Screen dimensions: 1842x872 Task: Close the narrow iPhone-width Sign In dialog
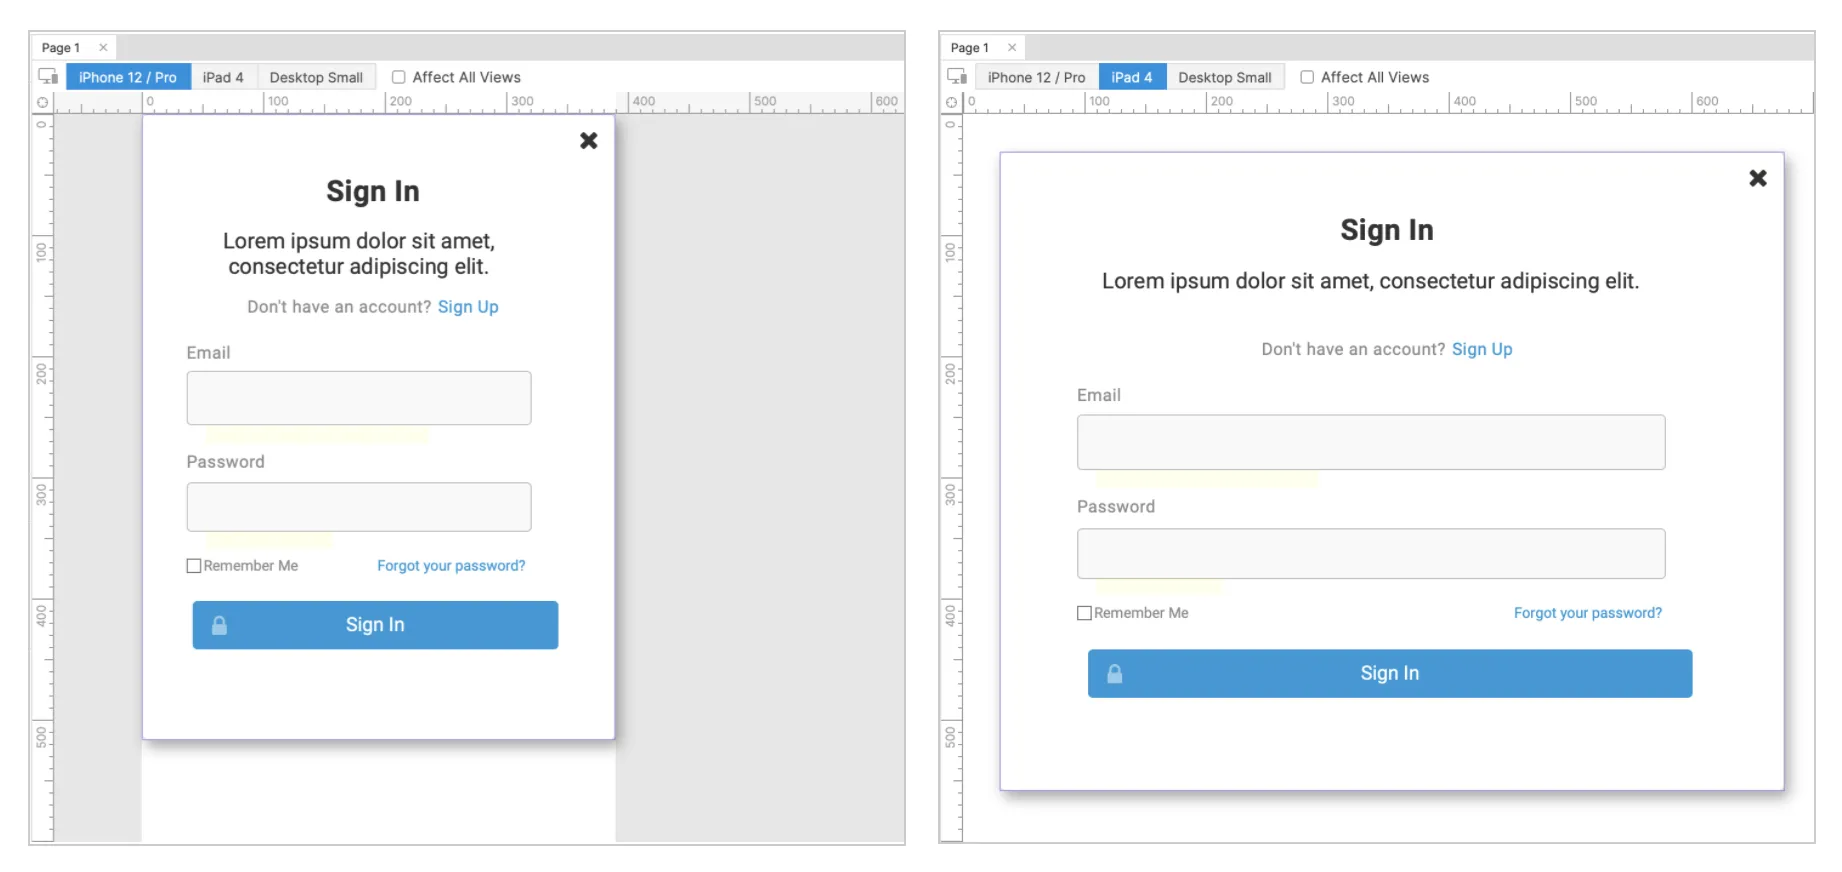point(589,141)
